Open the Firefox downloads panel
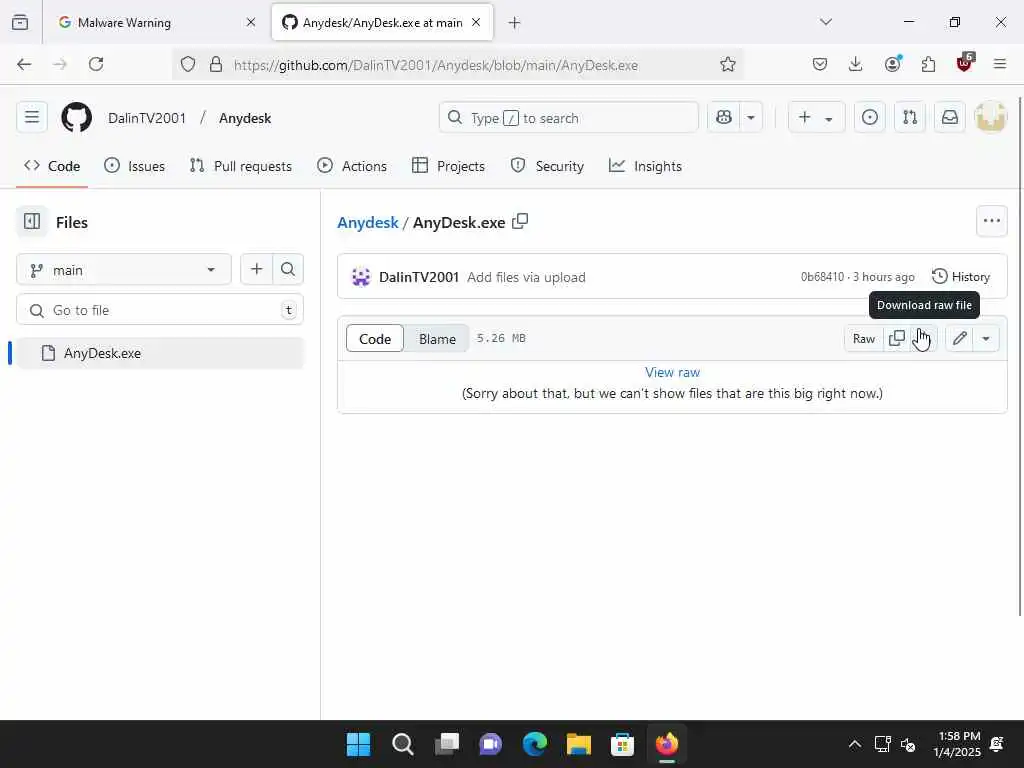The width and height of the screenshot is (1024, 768). point(856,64)
